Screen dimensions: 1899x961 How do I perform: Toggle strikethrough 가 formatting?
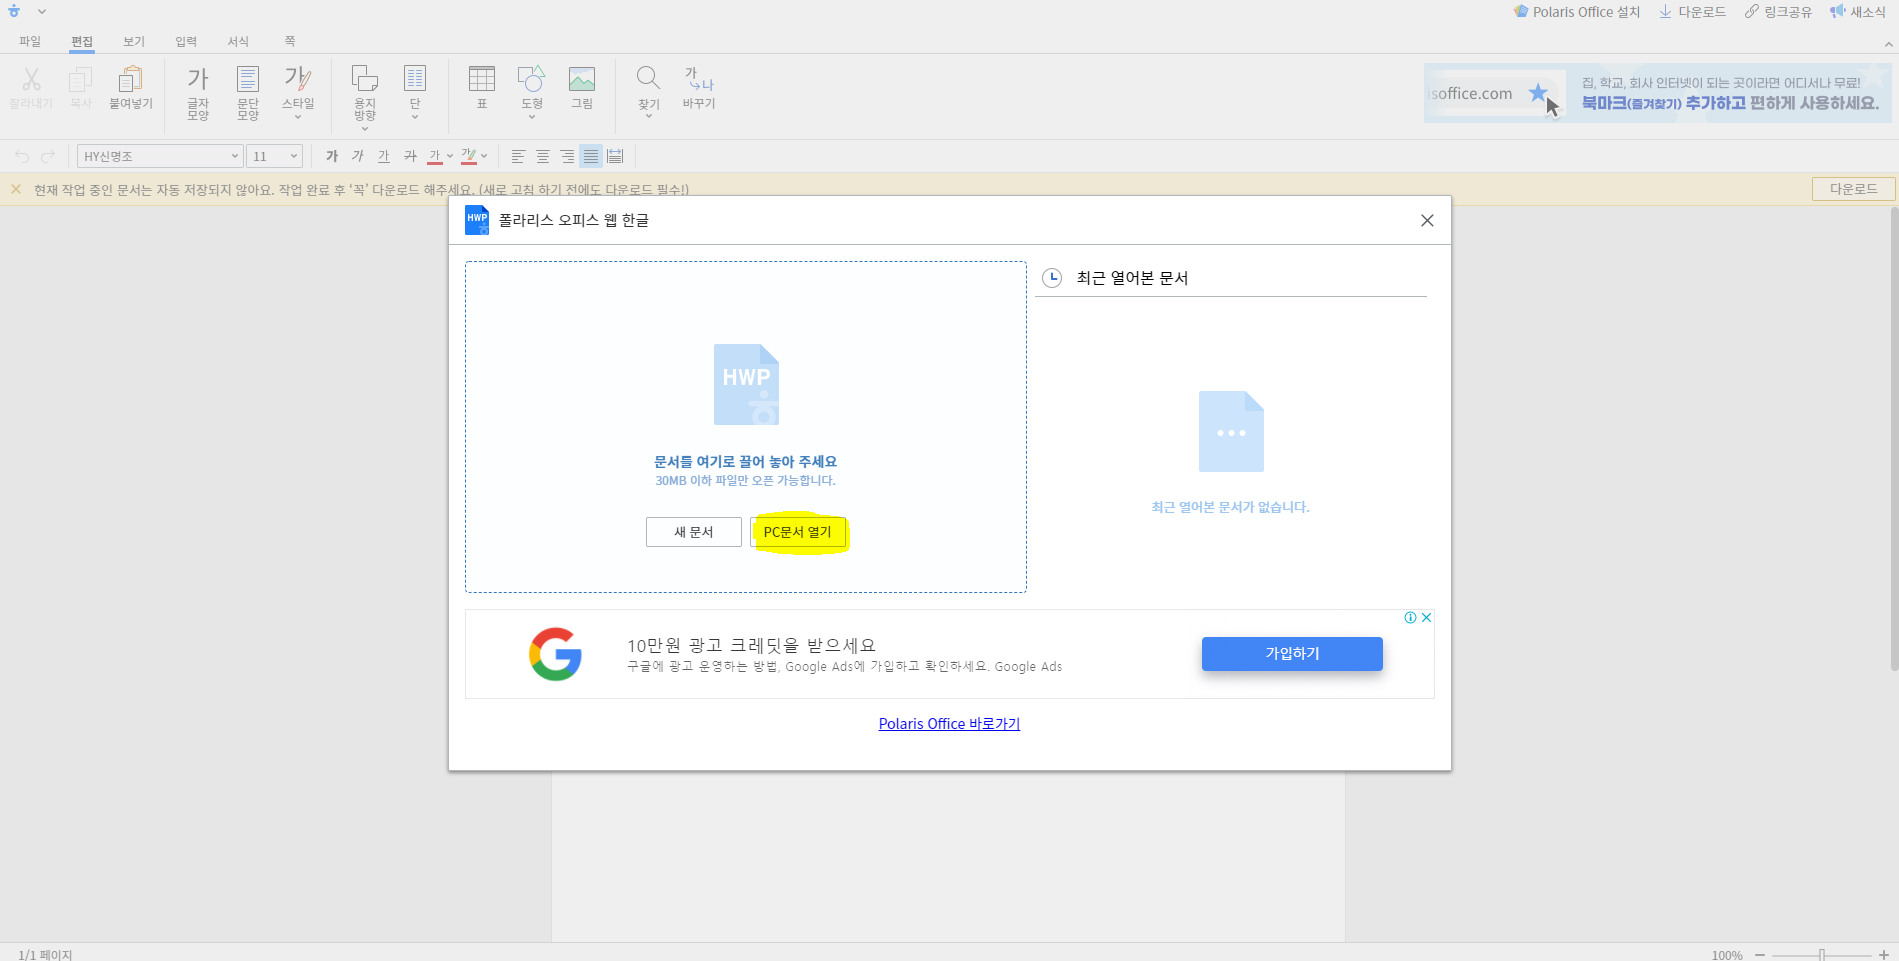(410, 156)
